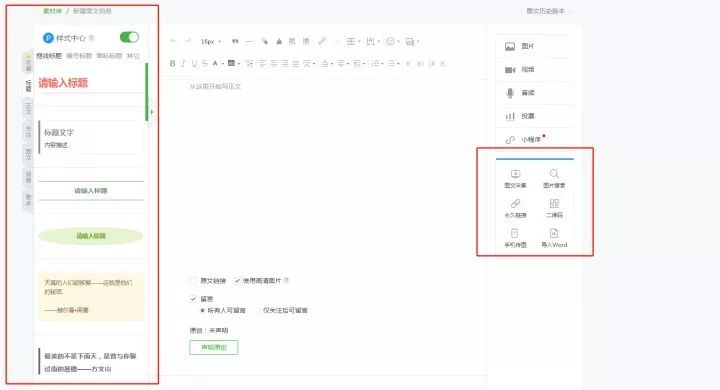Screen dimensions: 720x390
Task: Click the help icon beside 使用高清图片
Action: [287, 281]
